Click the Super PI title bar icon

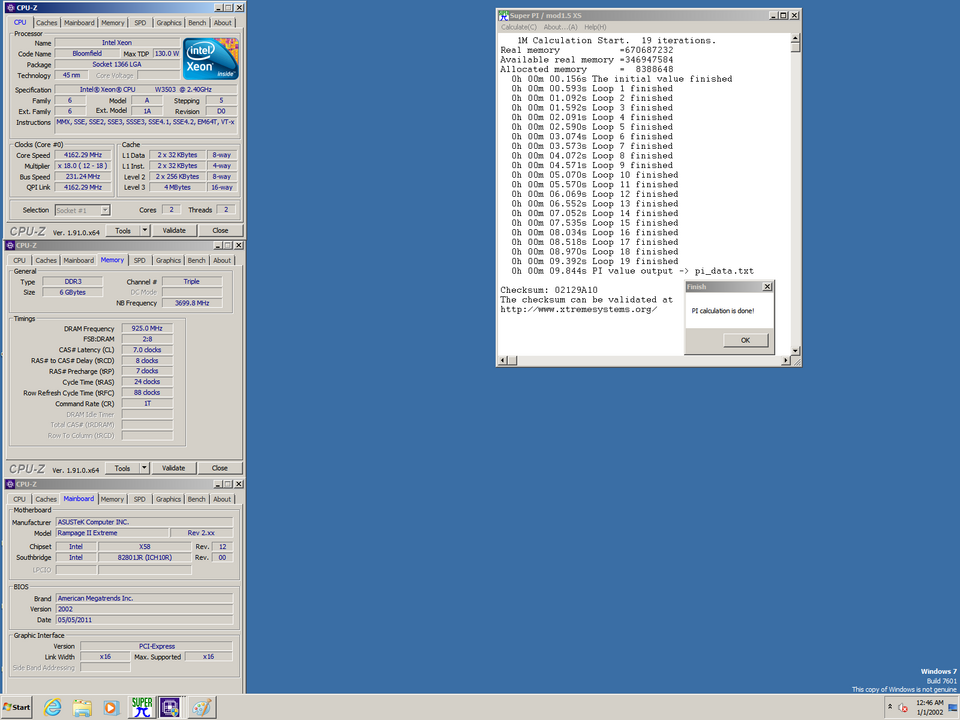click(x=503, y=15)
